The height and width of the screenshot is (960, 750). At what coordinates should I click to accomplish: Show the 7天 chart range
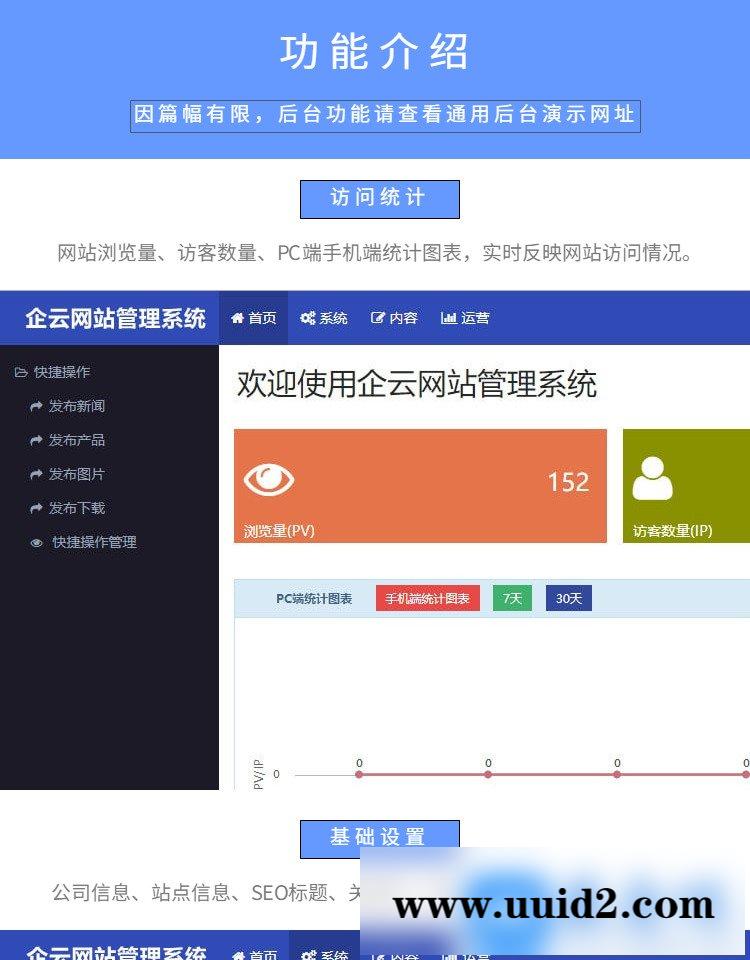(512, 598)
